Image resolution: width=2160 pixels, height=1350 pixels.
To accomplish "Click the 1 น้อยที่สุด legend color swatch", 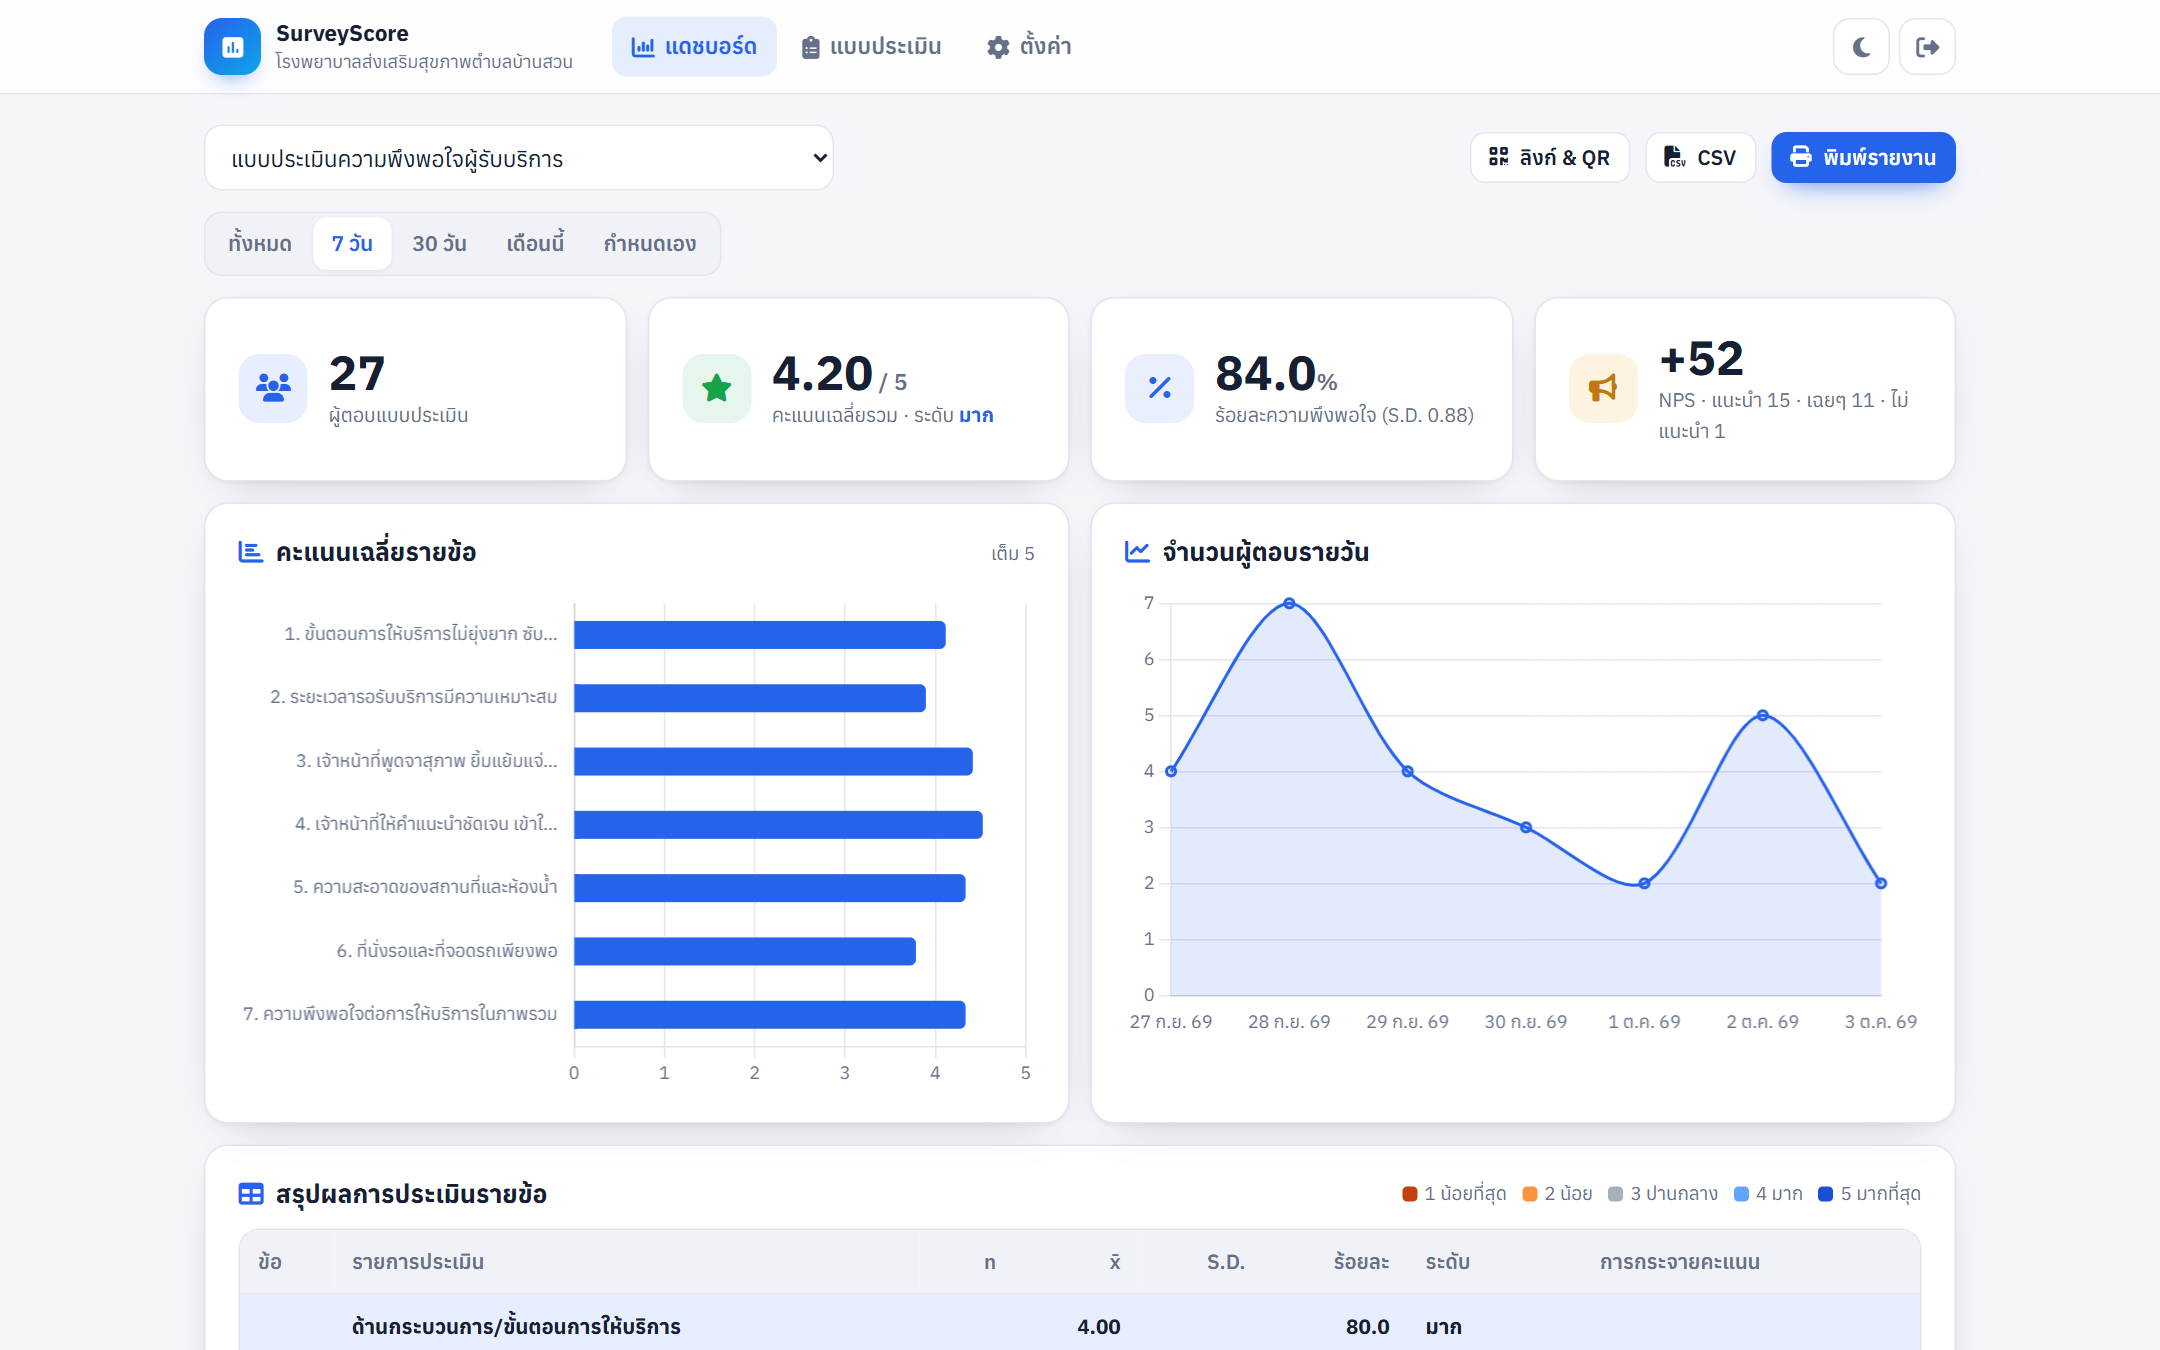I will [1410, 1194].
